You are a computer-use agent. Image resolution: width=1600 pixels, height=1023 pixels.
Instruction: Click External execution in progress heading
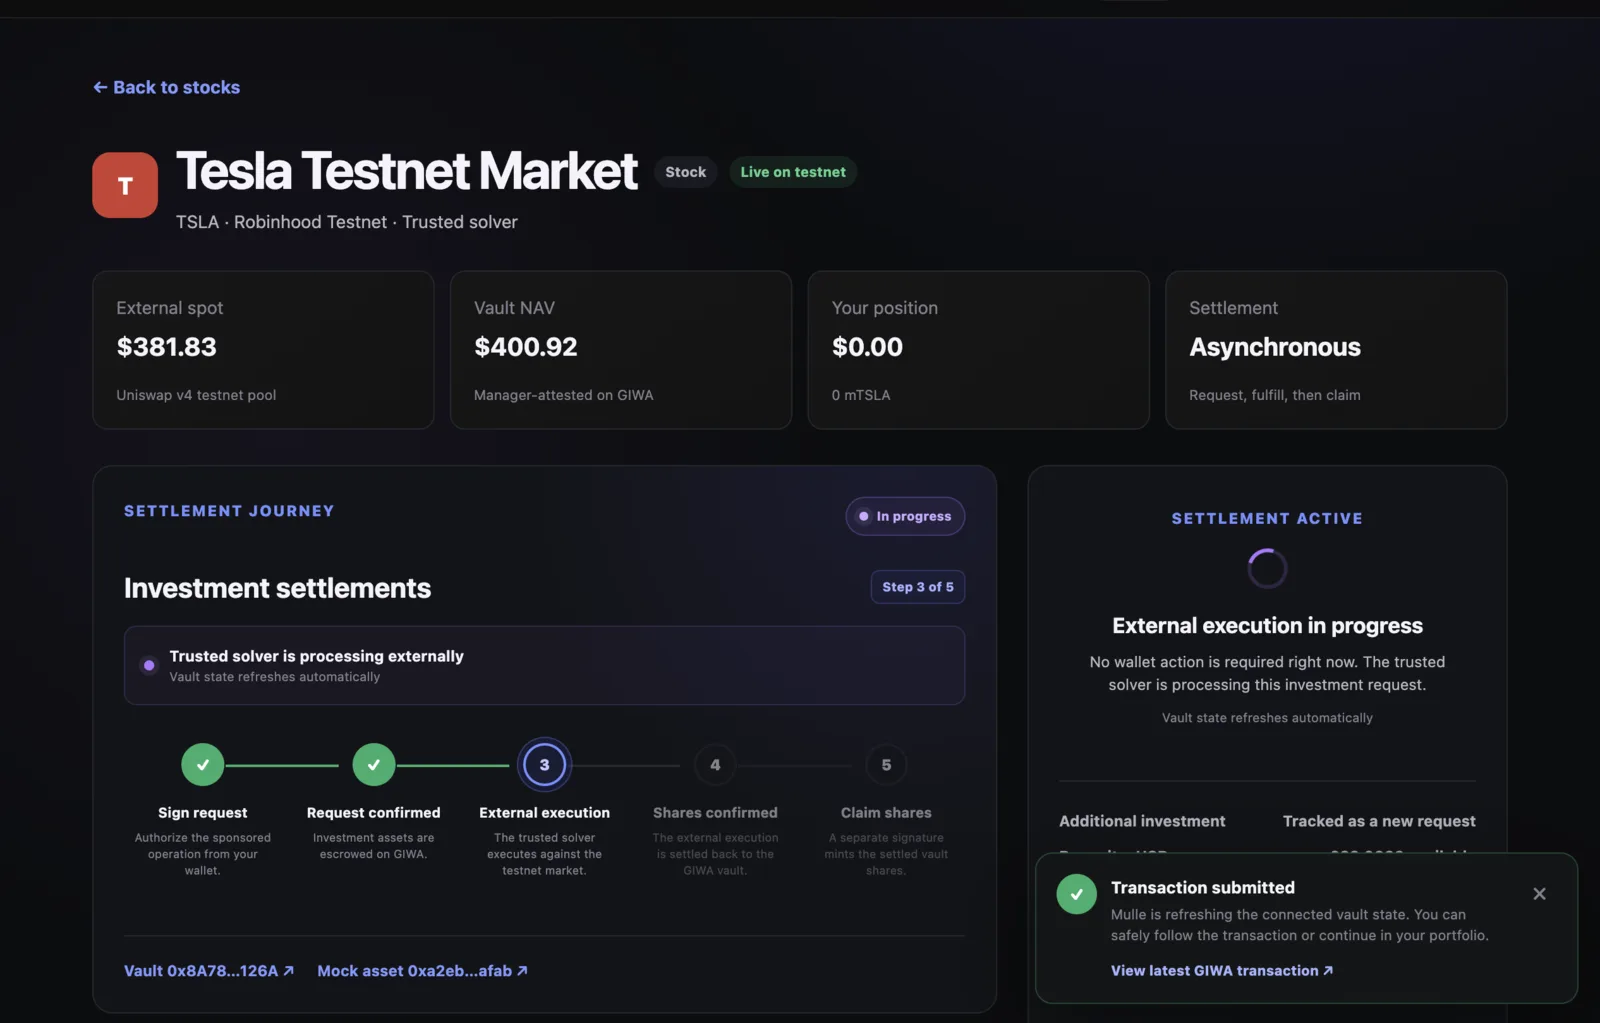click(x=1267, y=626)
